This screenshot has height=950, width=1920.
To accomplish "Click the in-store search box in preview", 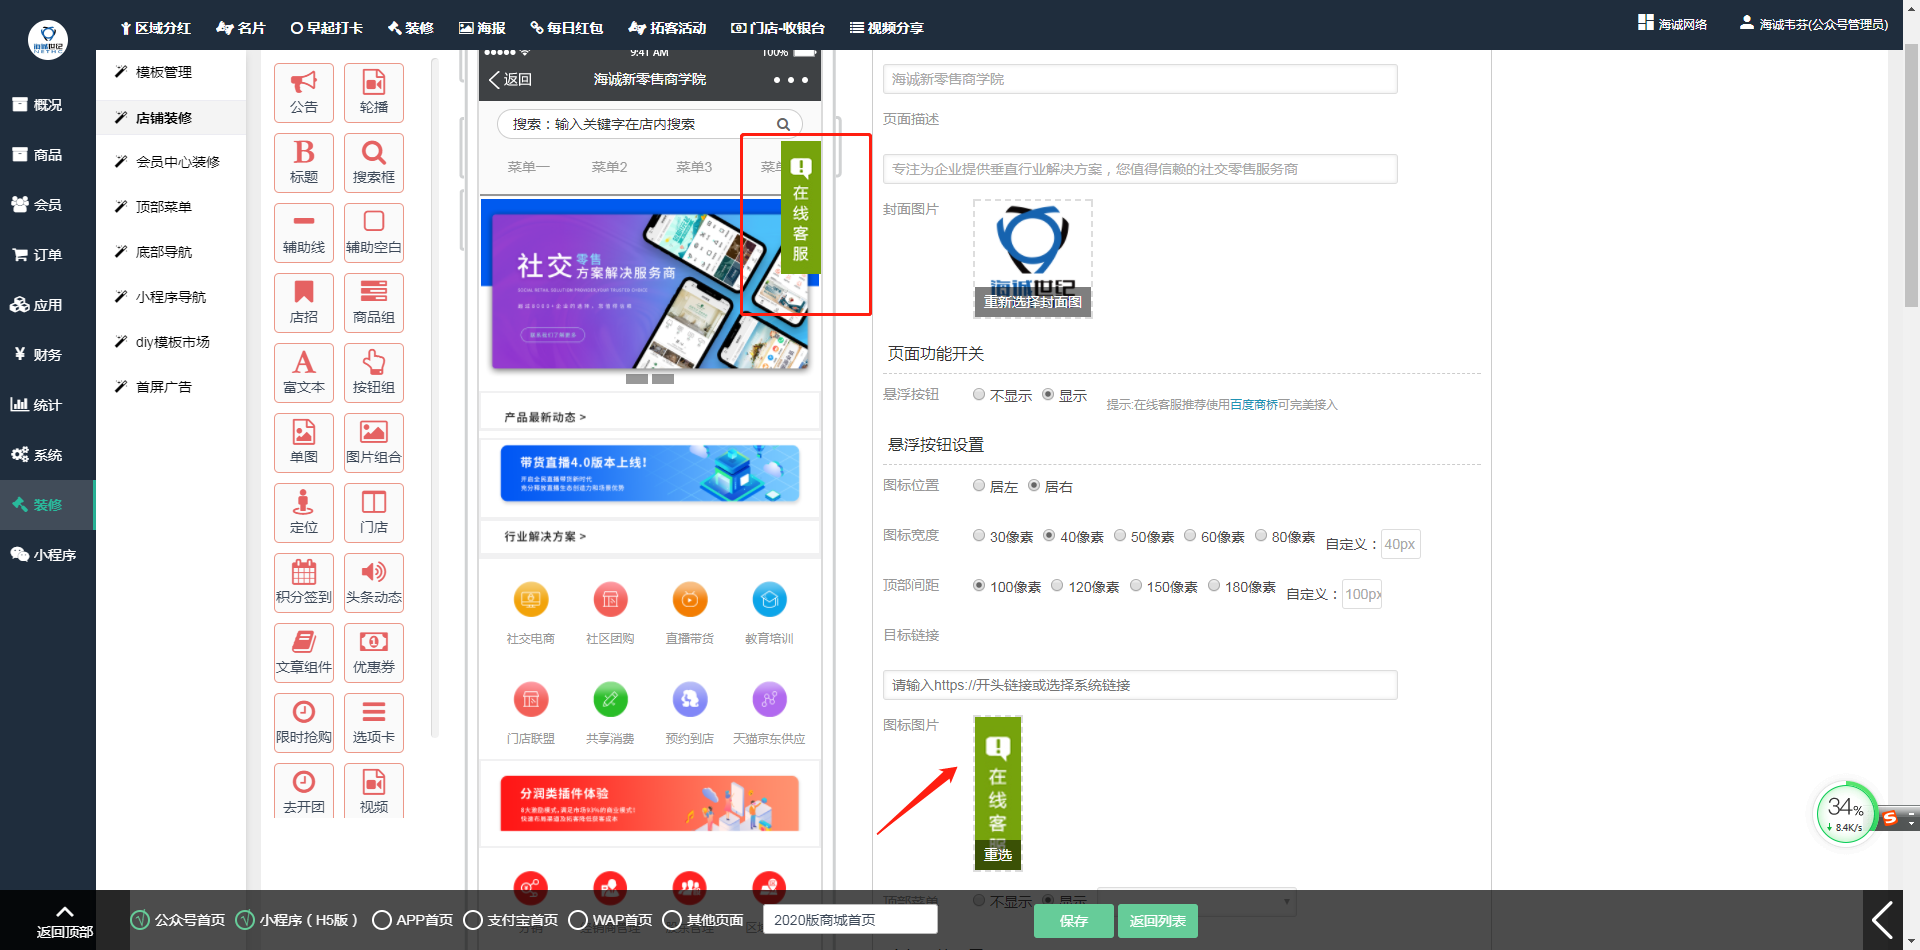I will tap(650, 124).
